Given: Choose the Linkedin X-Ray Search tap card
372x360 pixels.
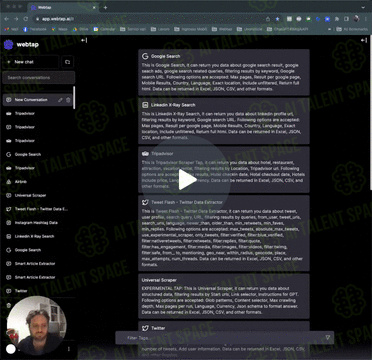Looking at the screenshot, I should click(224, 121).
